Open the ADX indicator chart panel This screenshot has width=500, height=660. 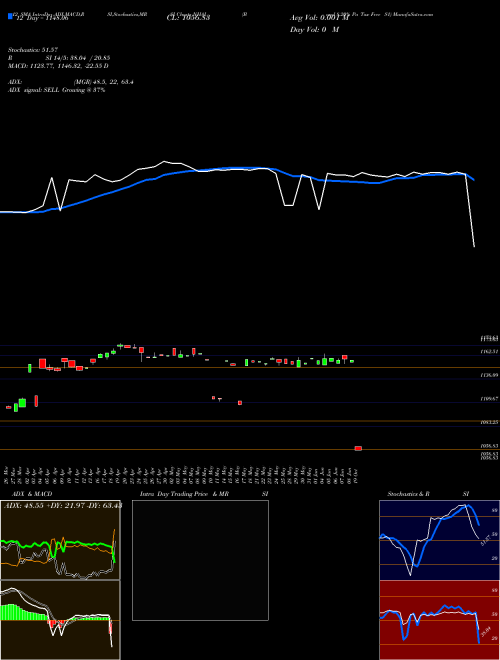point(60,540)
